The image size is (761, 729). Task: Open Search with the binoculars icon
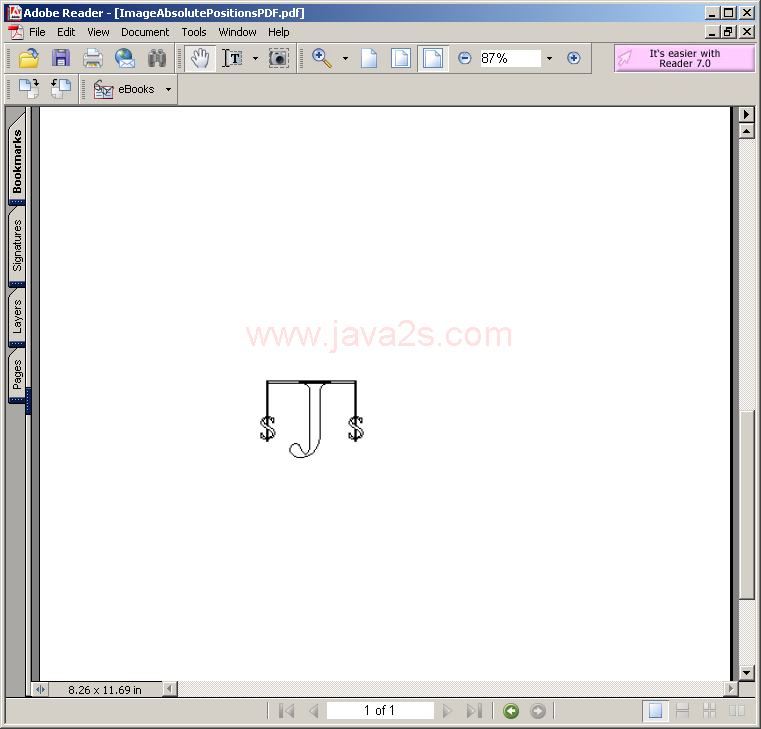(157, 59)
